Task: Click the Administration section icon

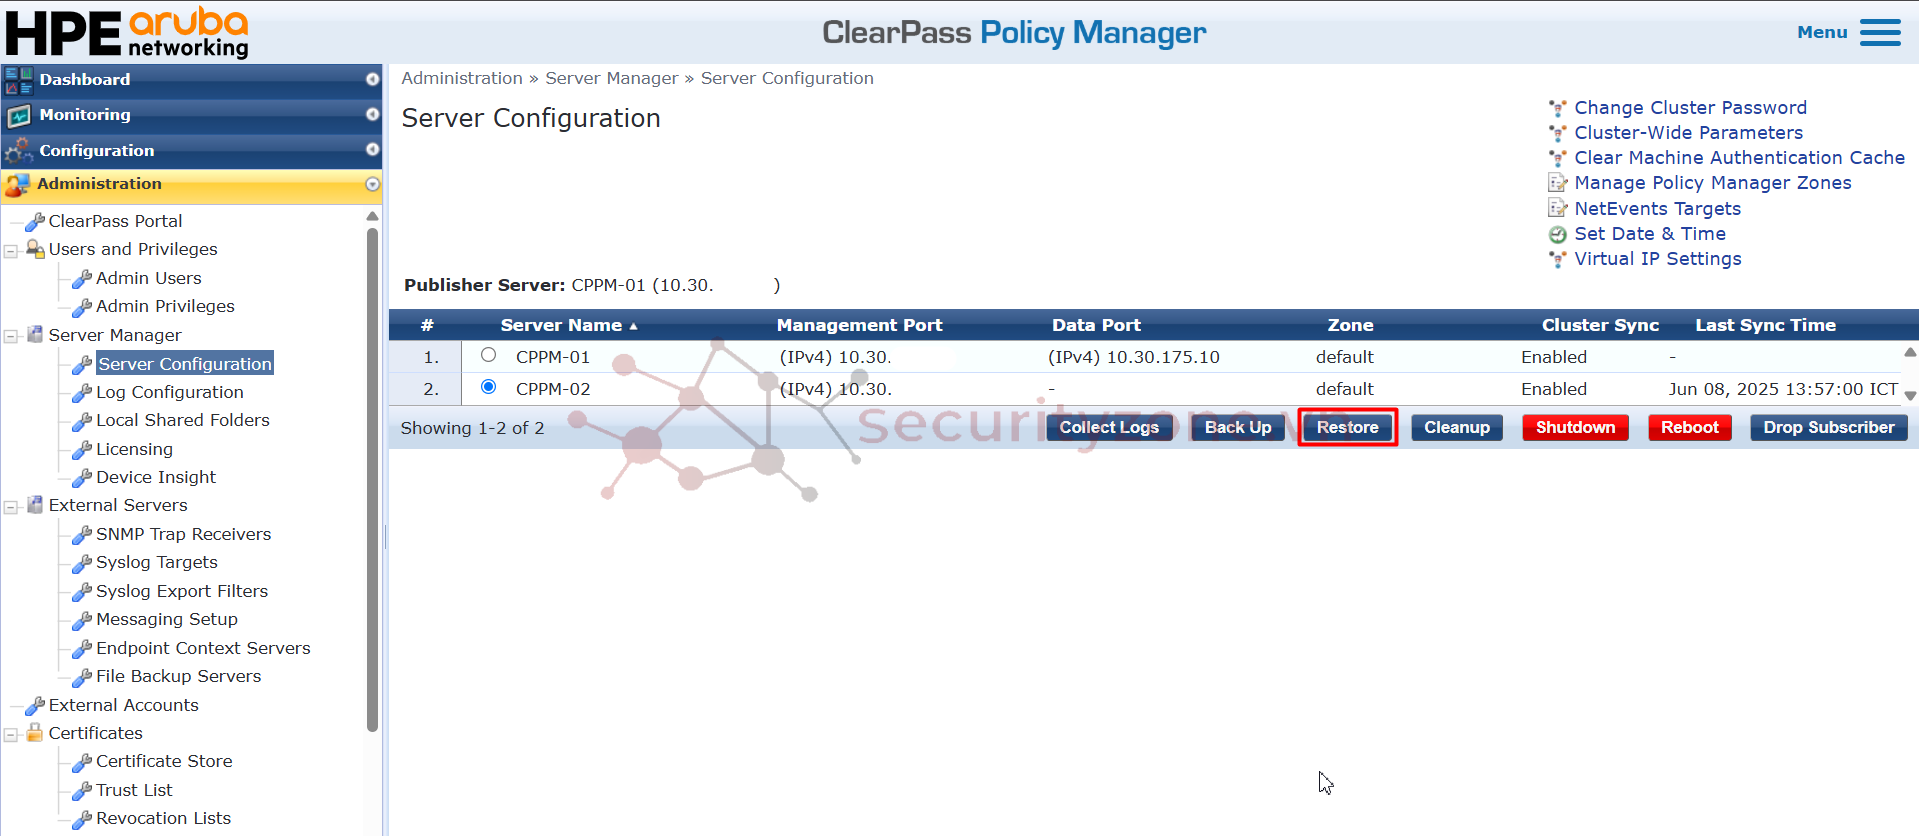Action: [17, 185]
